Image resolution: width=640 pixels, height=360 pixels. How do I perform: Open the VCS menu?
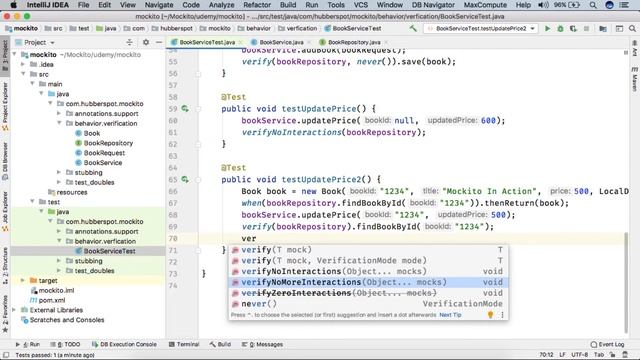(360, 5)
